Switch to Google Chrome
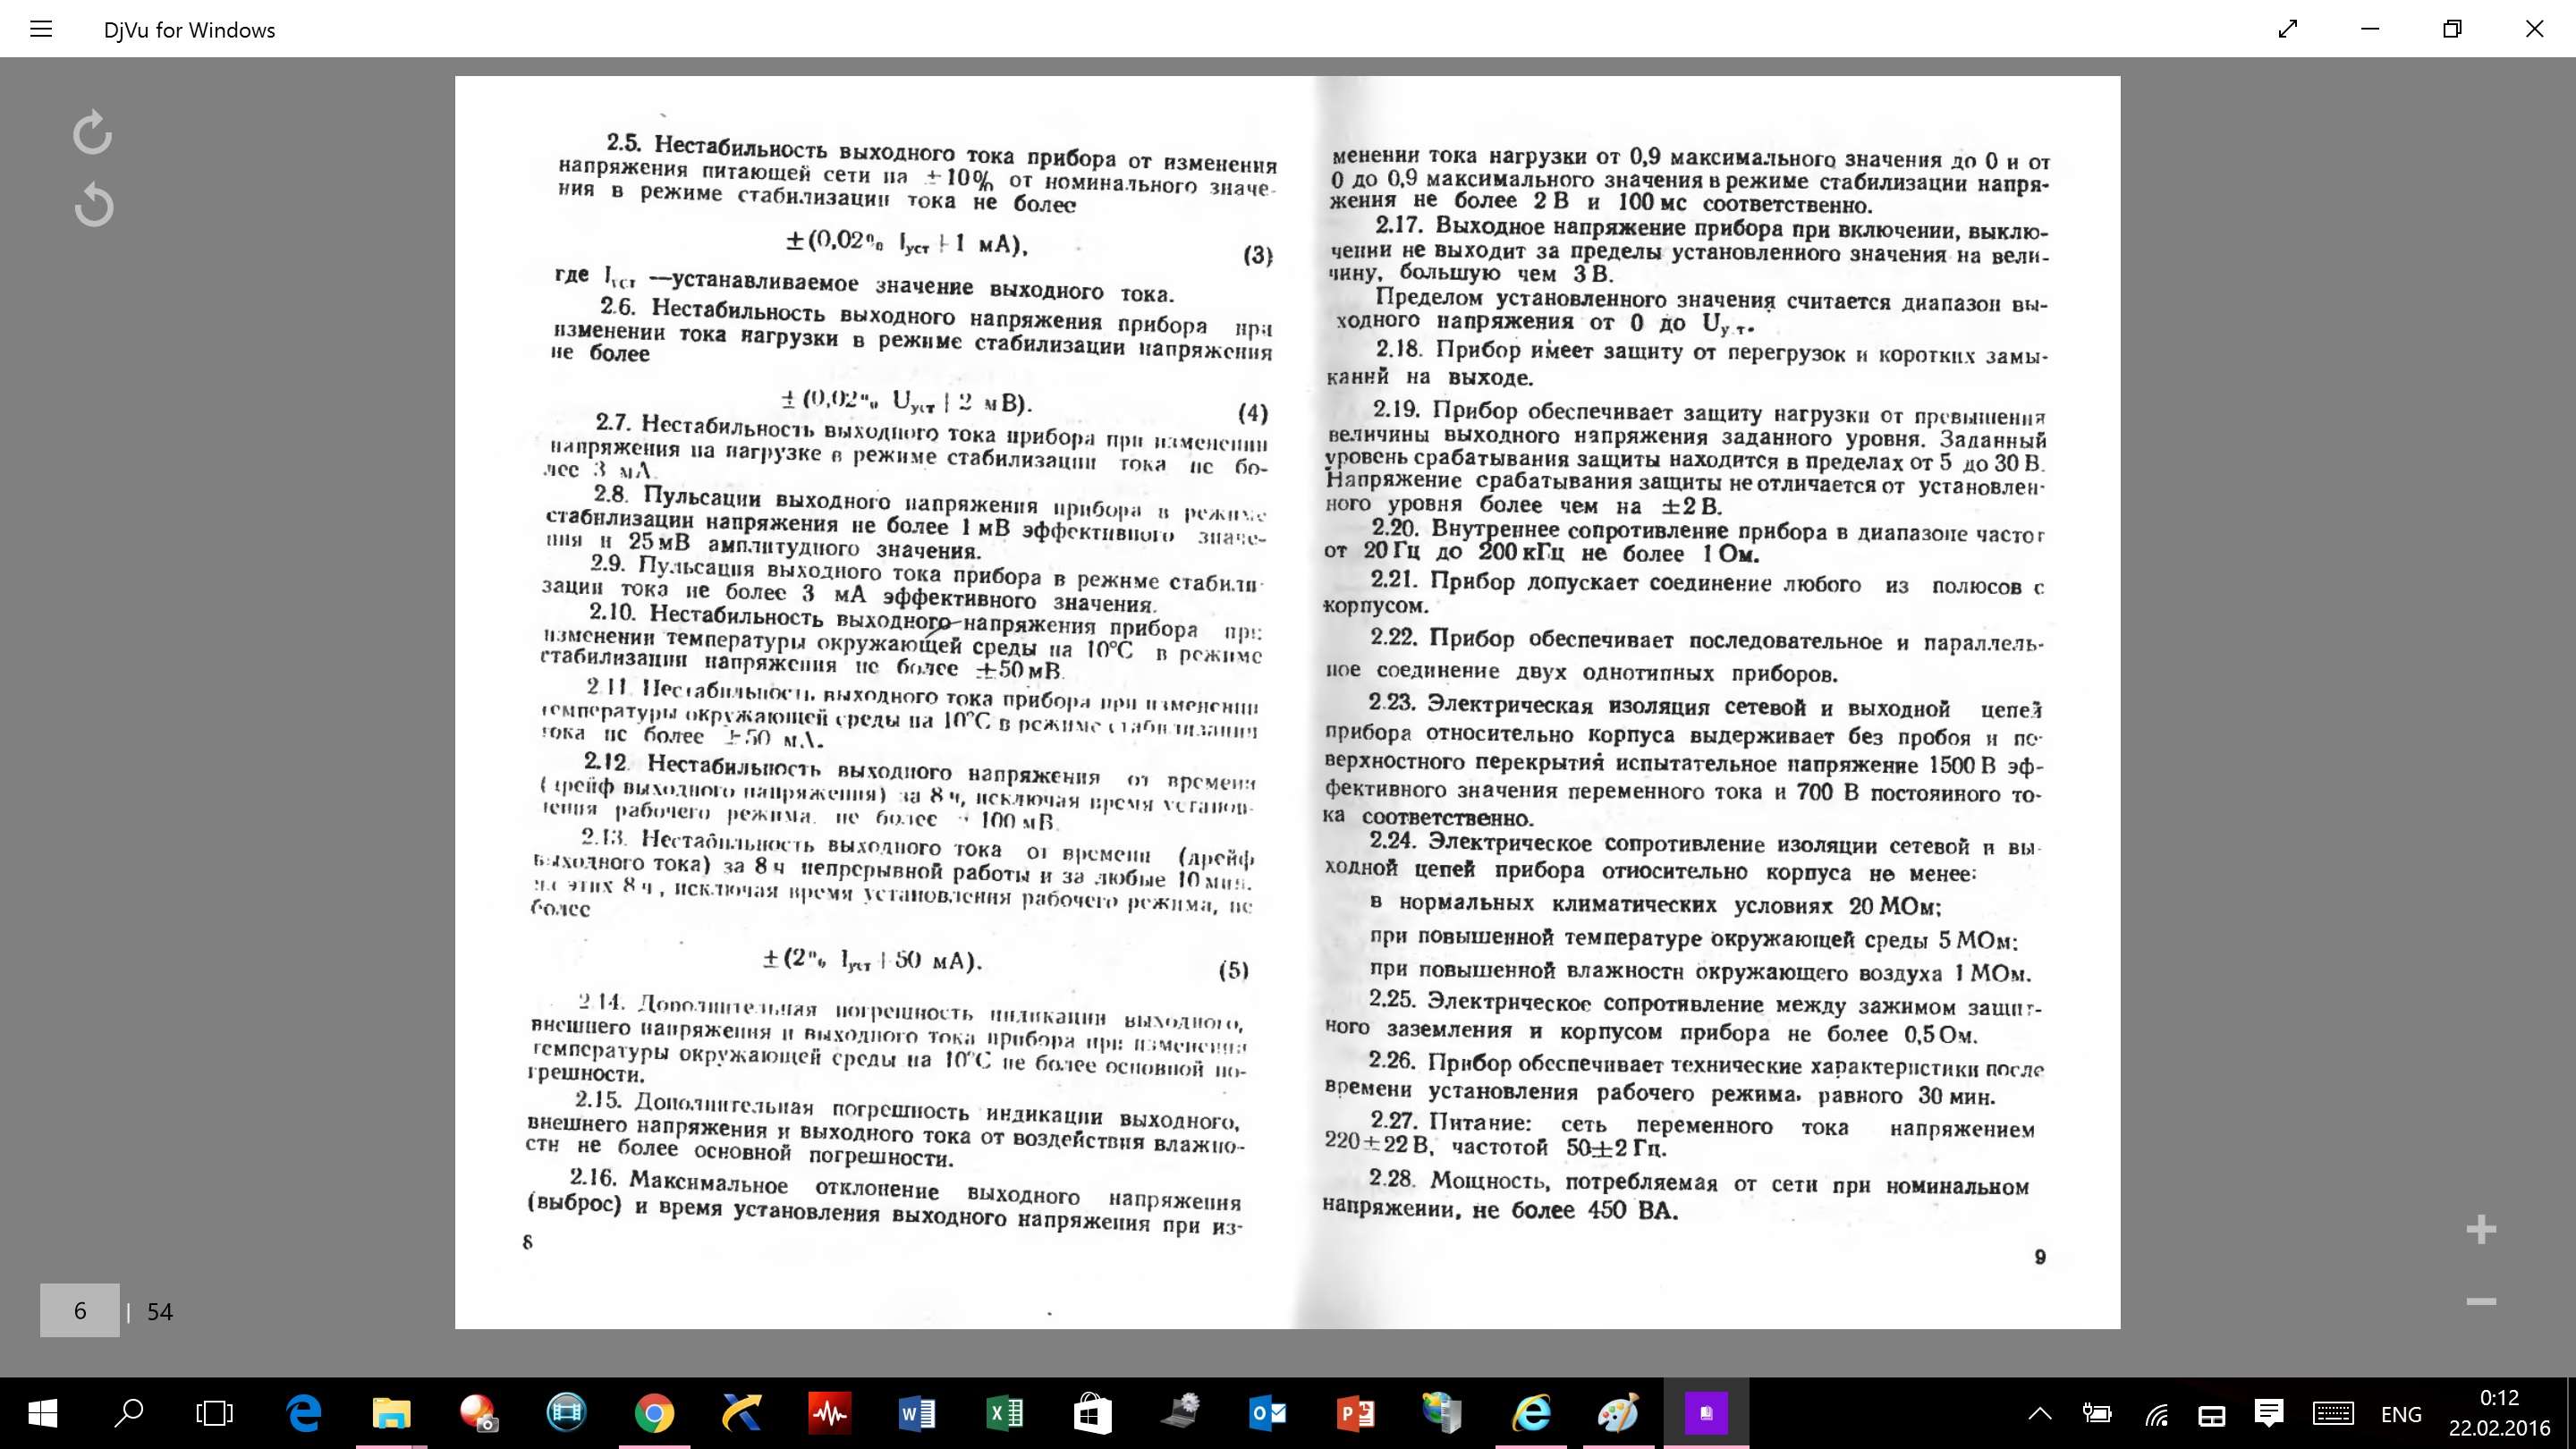 tap(654, 1413)
